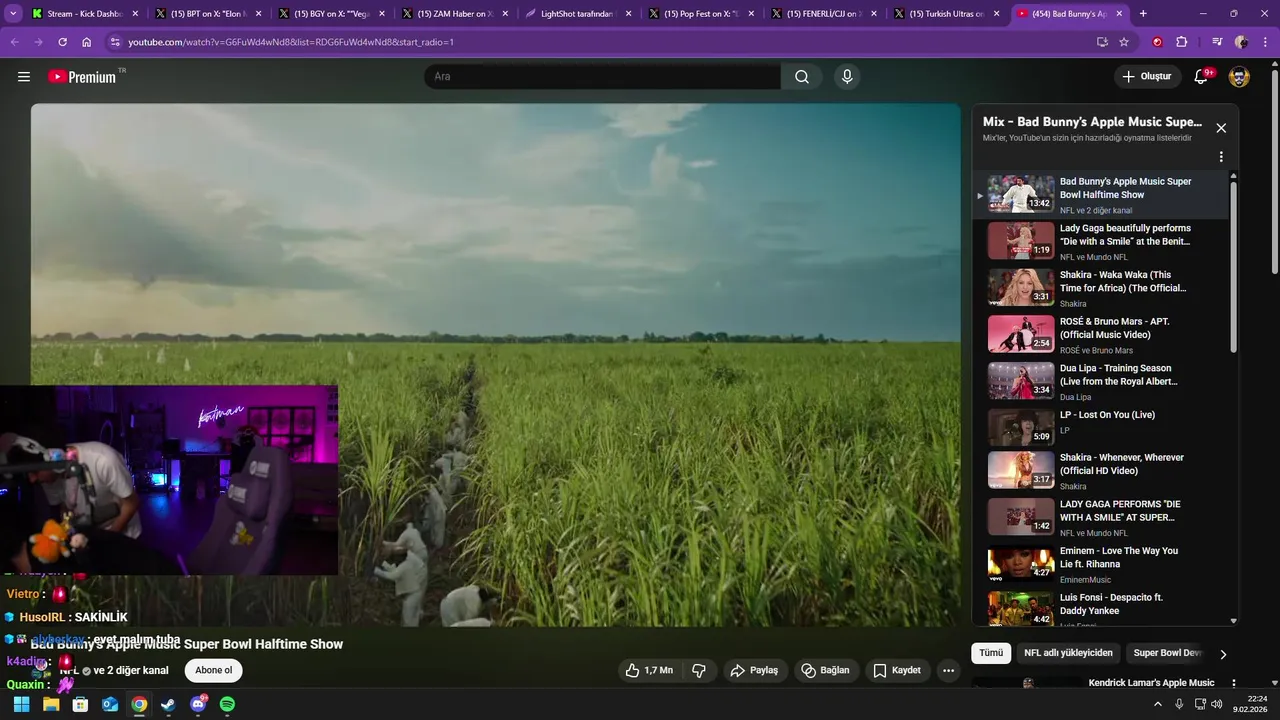Play Eminem Love The Way You Lie
The width and height of the screenshot is (1280, 720).
(x=1099, y=564)
